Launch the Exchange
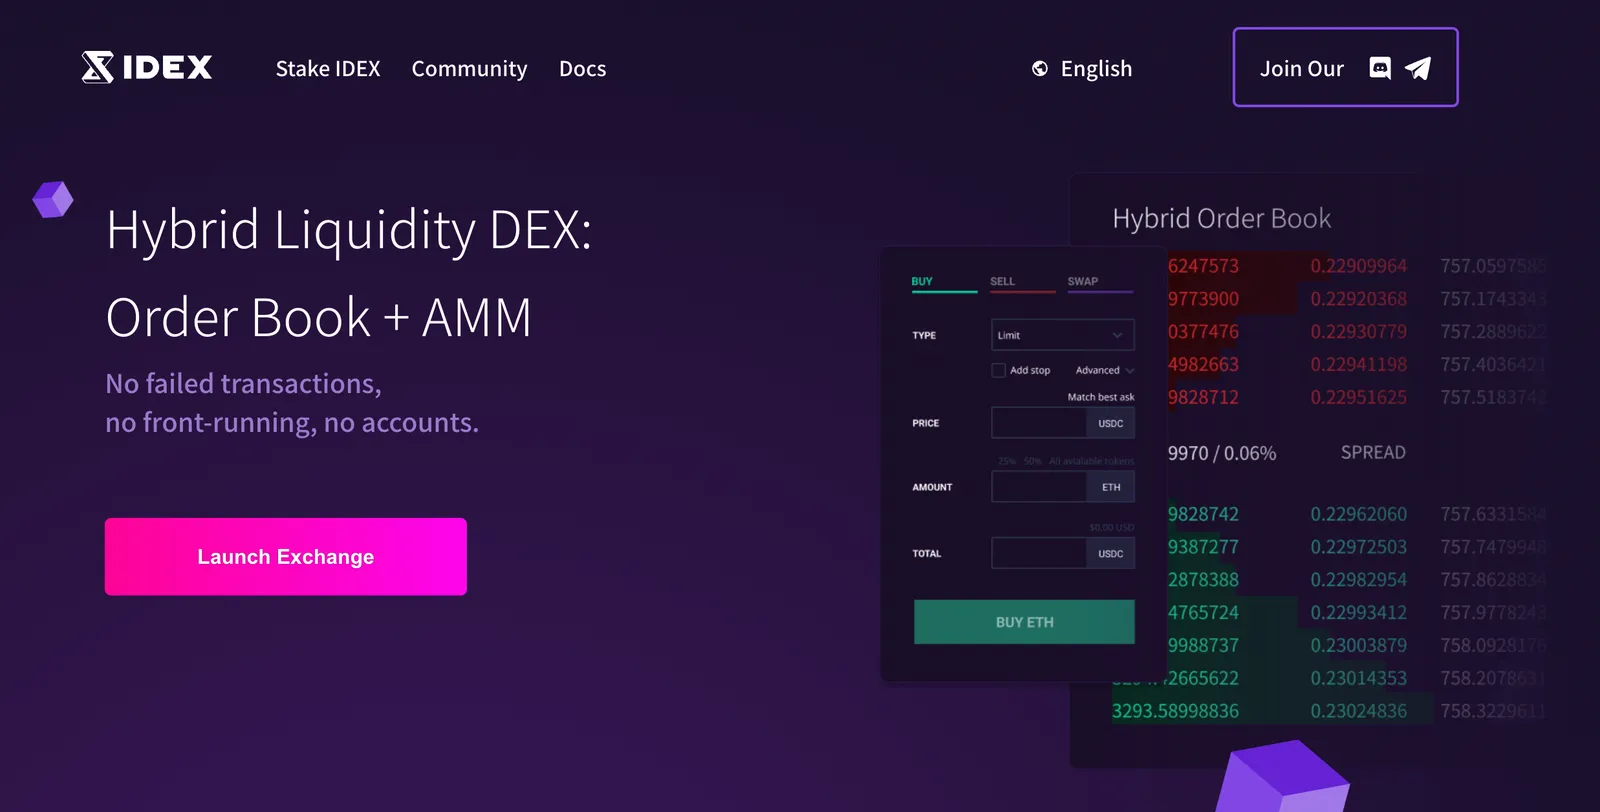 click(286, 557)
